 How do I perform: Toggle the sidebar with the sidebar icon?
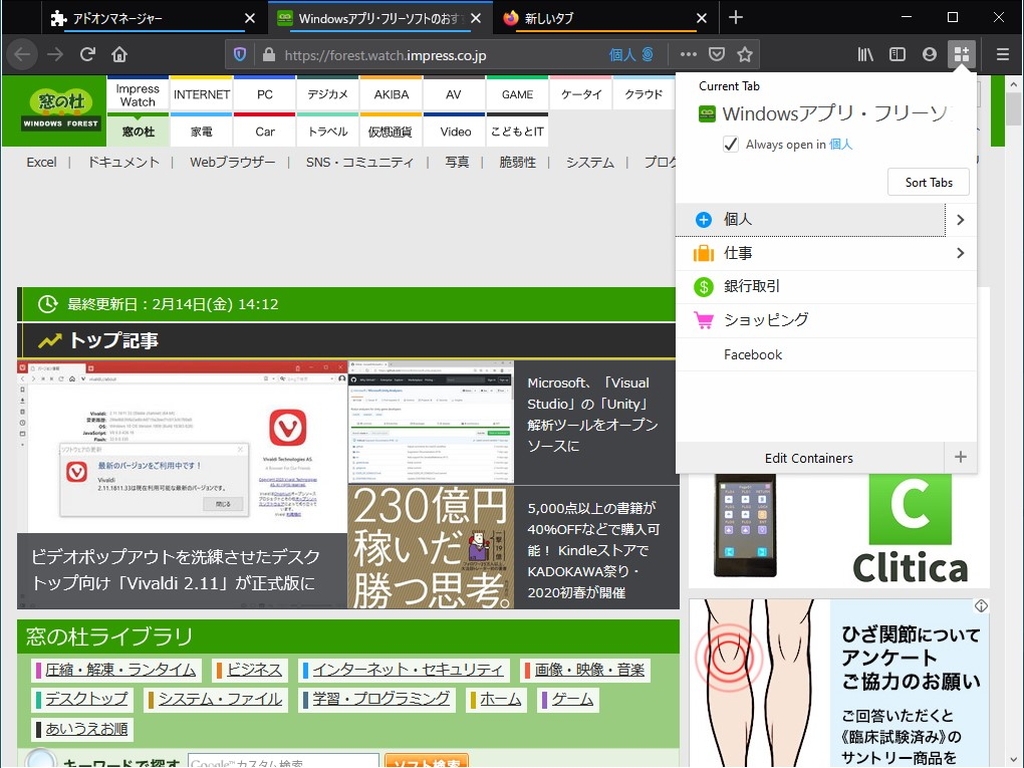[897, 54]
